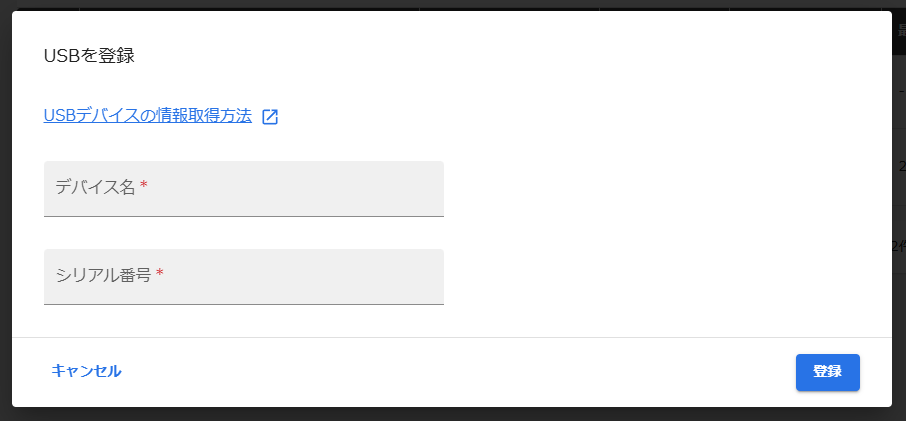
Task: Click the dark backdrop strip above the dialog
Action: pos(453,5)
